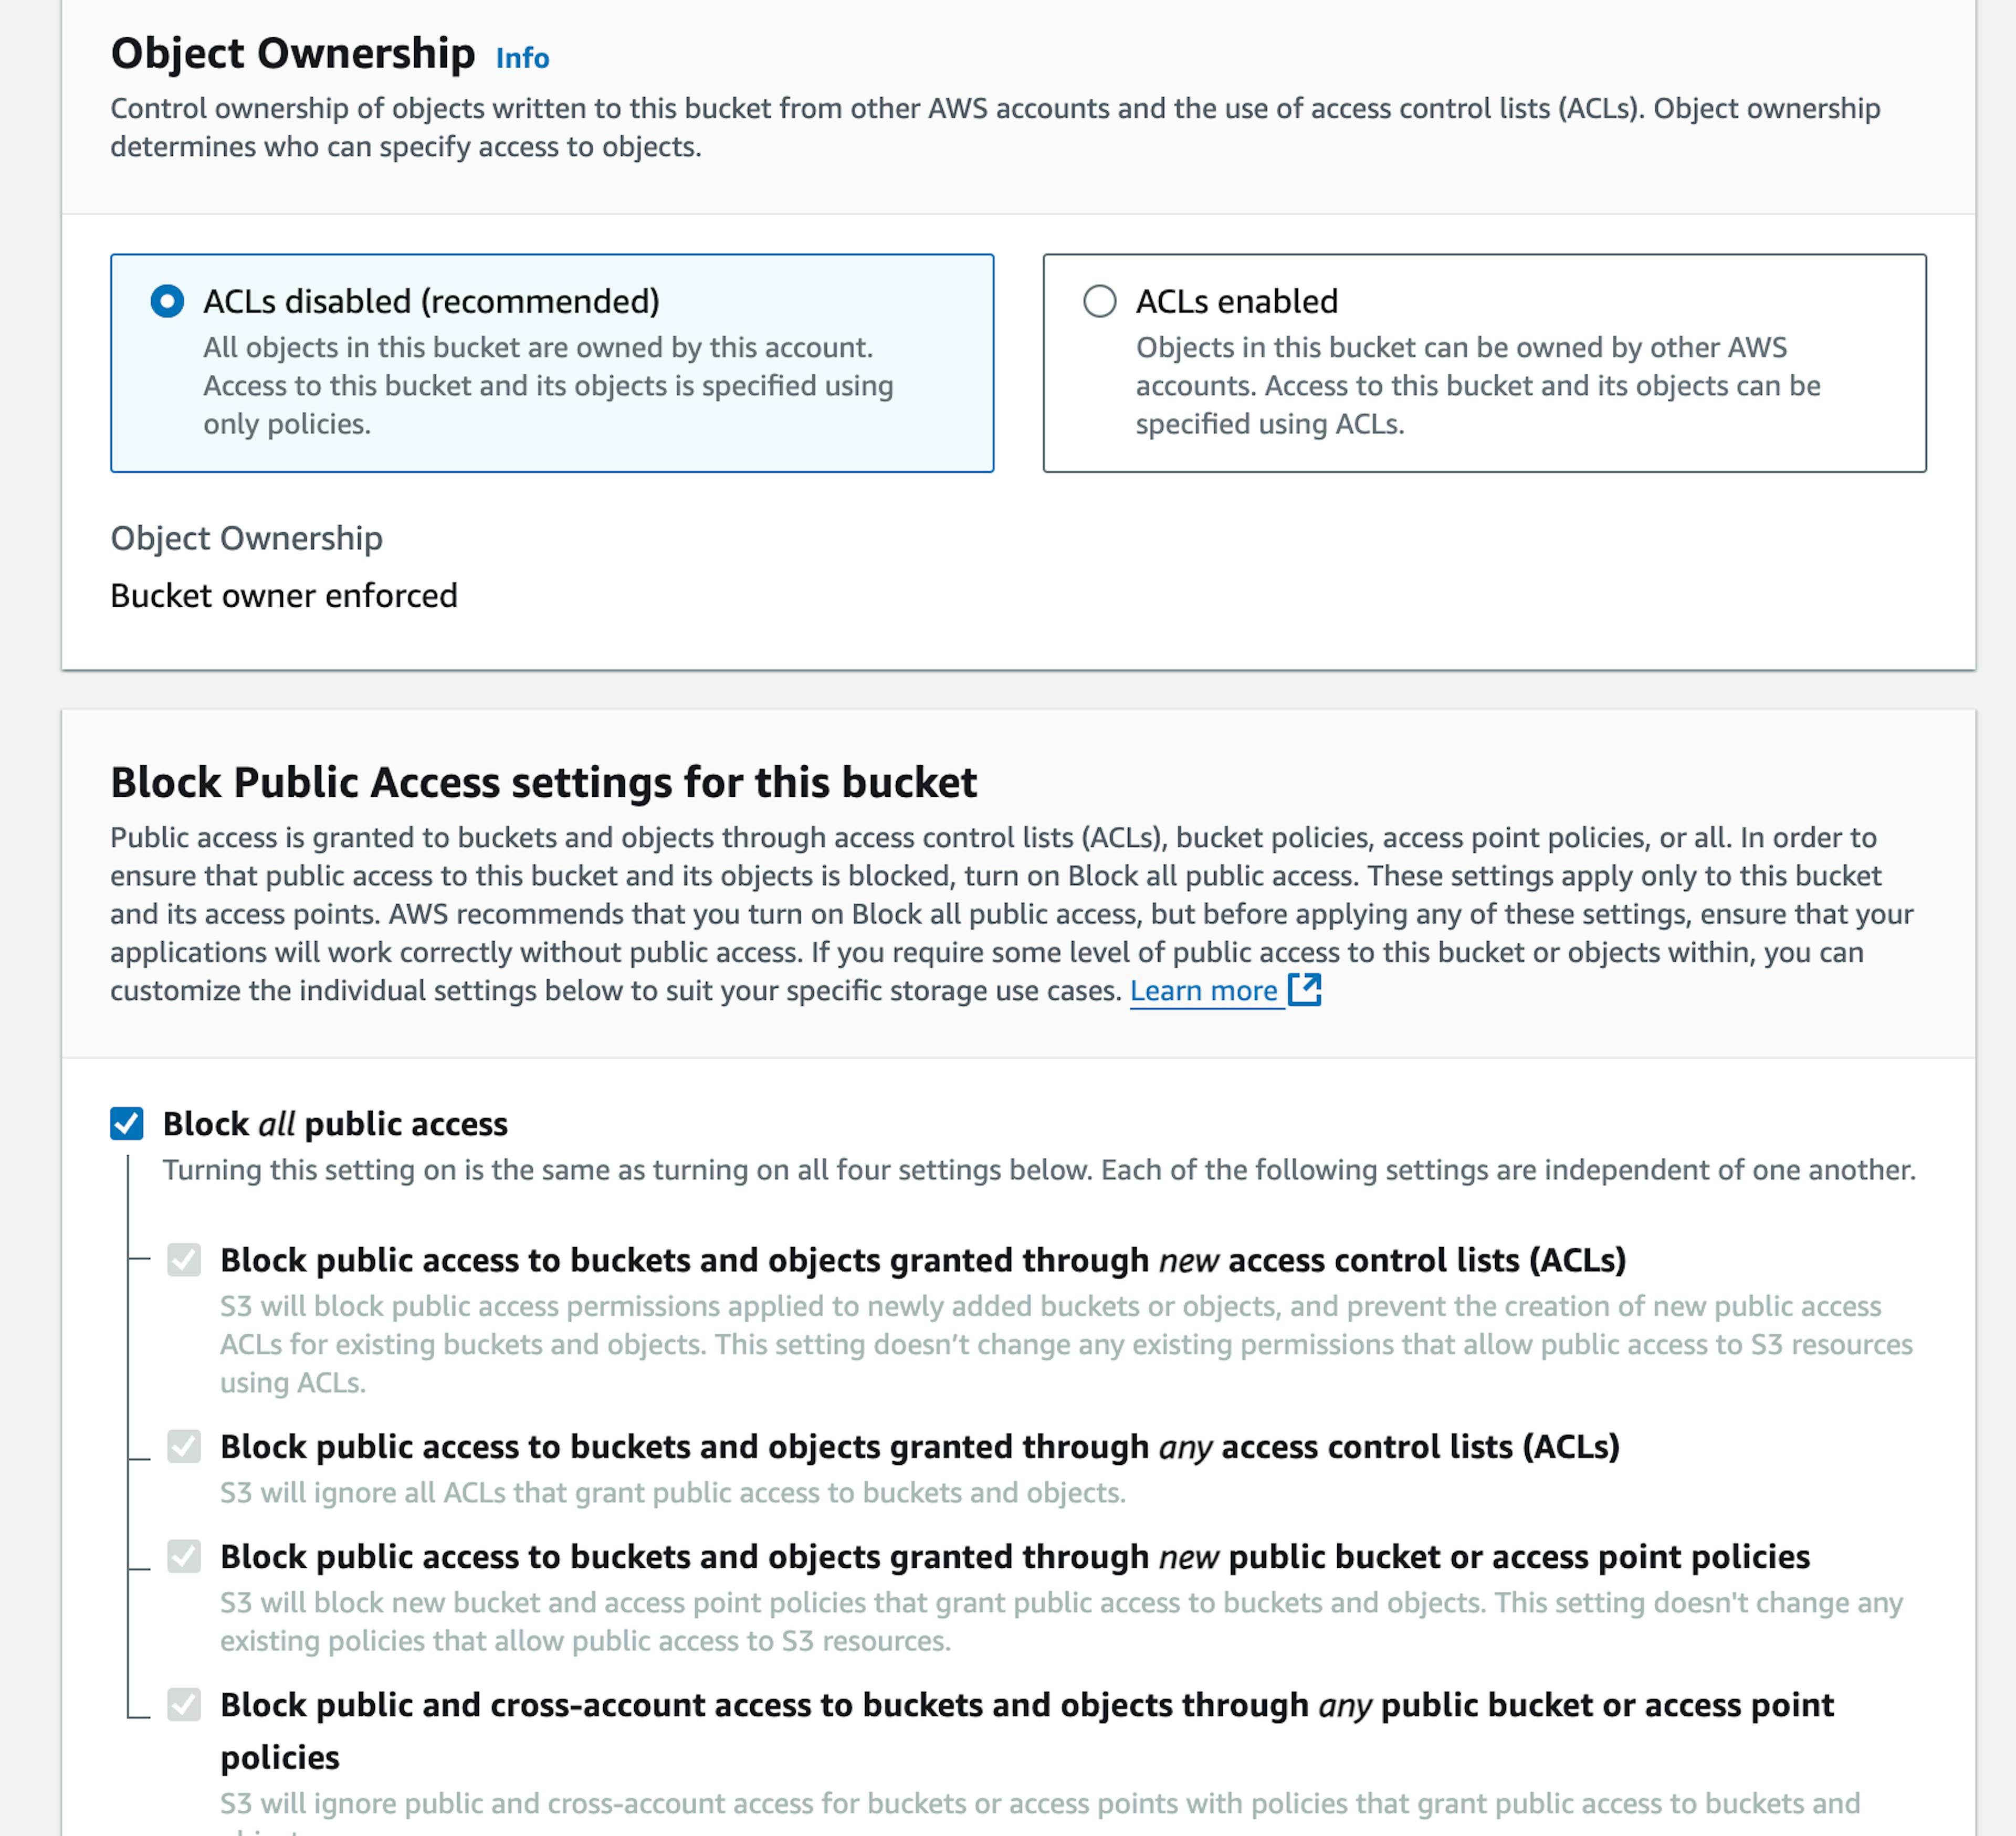Uncheck the Block all public access checkbox

pos(127,1123)
